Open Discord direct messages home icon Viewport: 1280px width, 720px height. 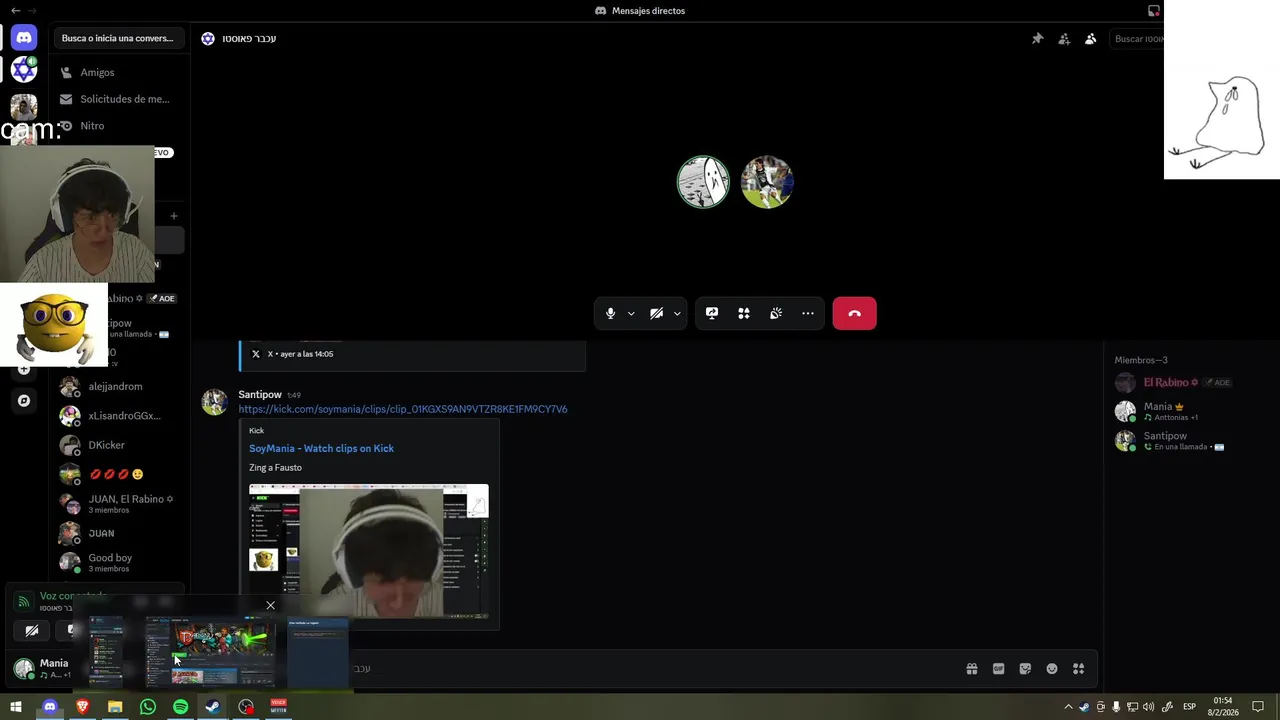point(24,37)
